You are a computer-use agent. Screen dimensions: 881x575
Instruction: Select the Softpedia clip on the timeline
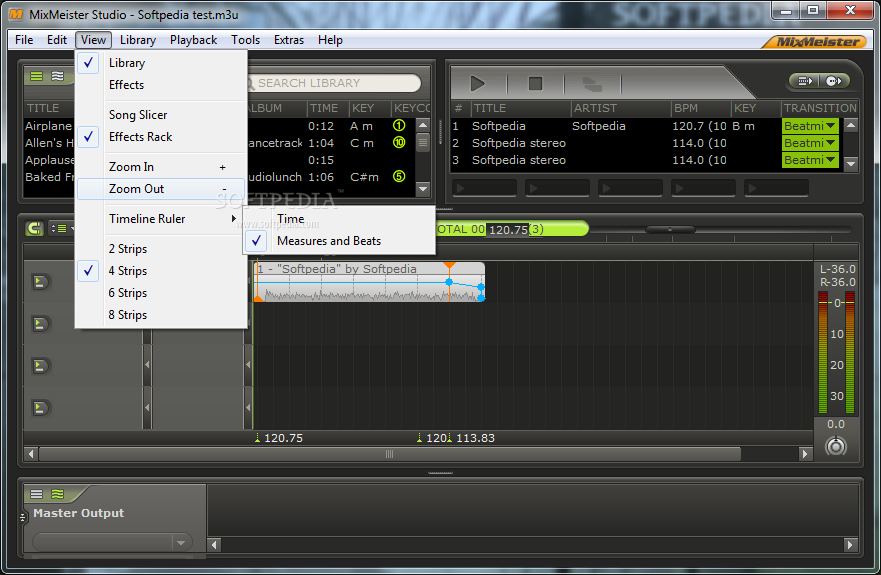(370, 282)
